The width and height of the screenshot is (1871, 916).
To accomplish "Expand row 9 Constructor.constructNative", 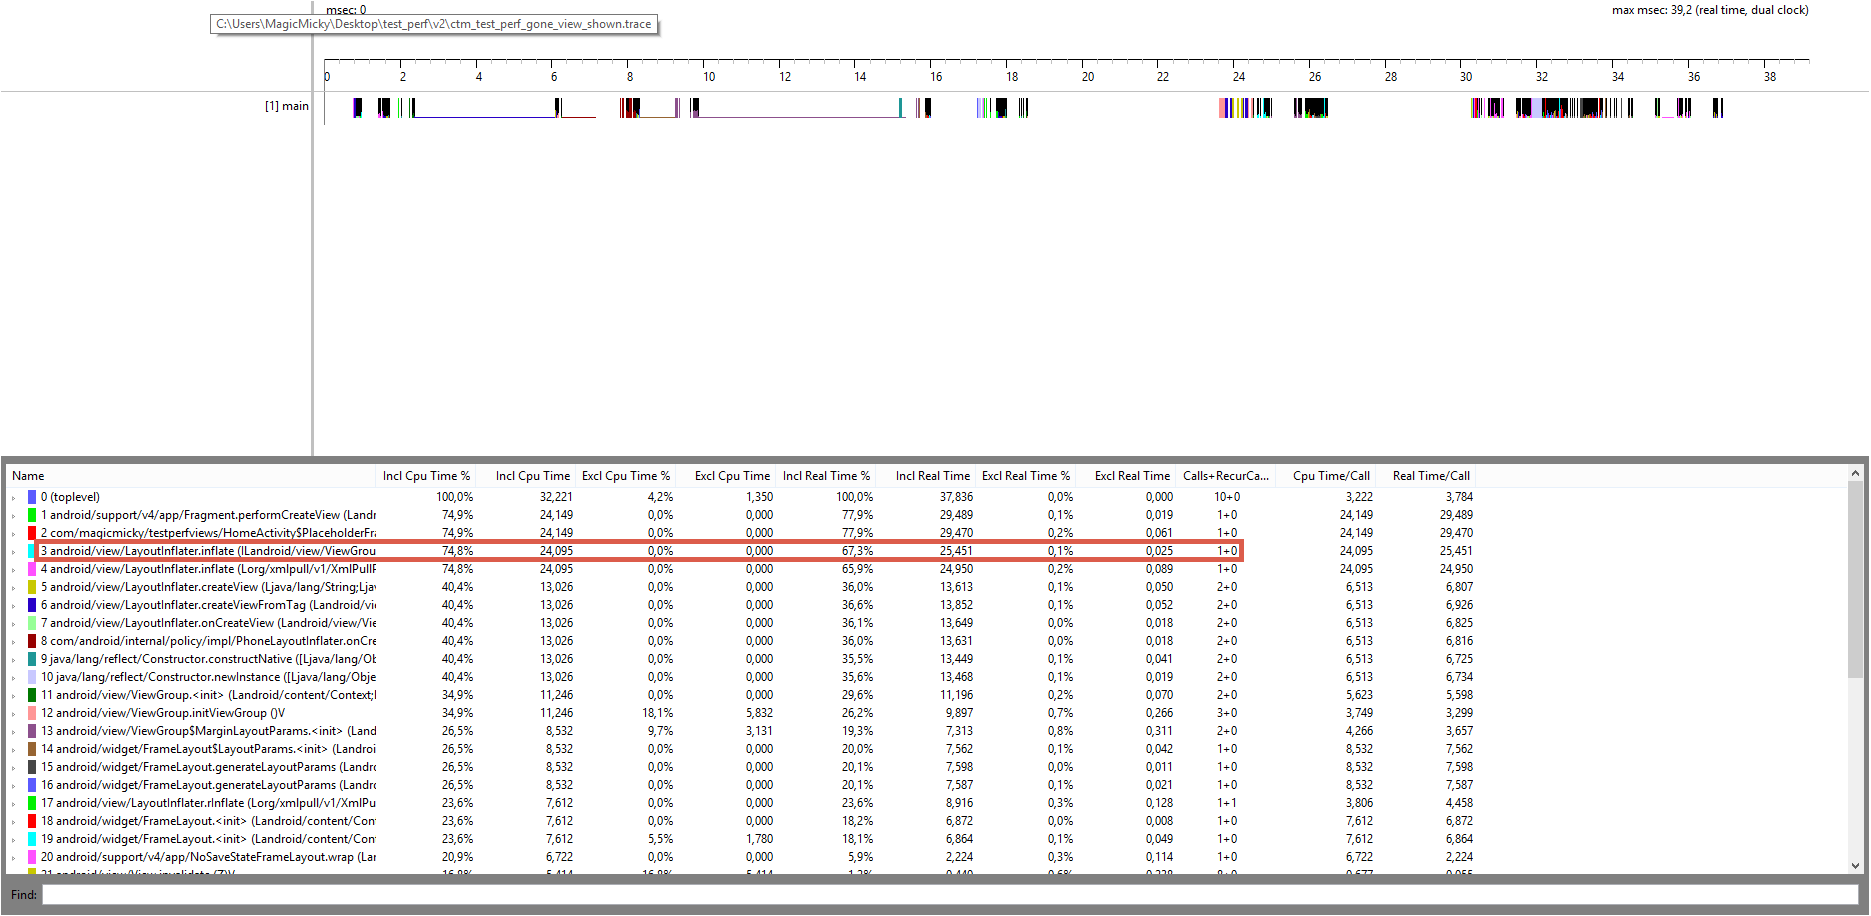I will (x=13, y=660).
